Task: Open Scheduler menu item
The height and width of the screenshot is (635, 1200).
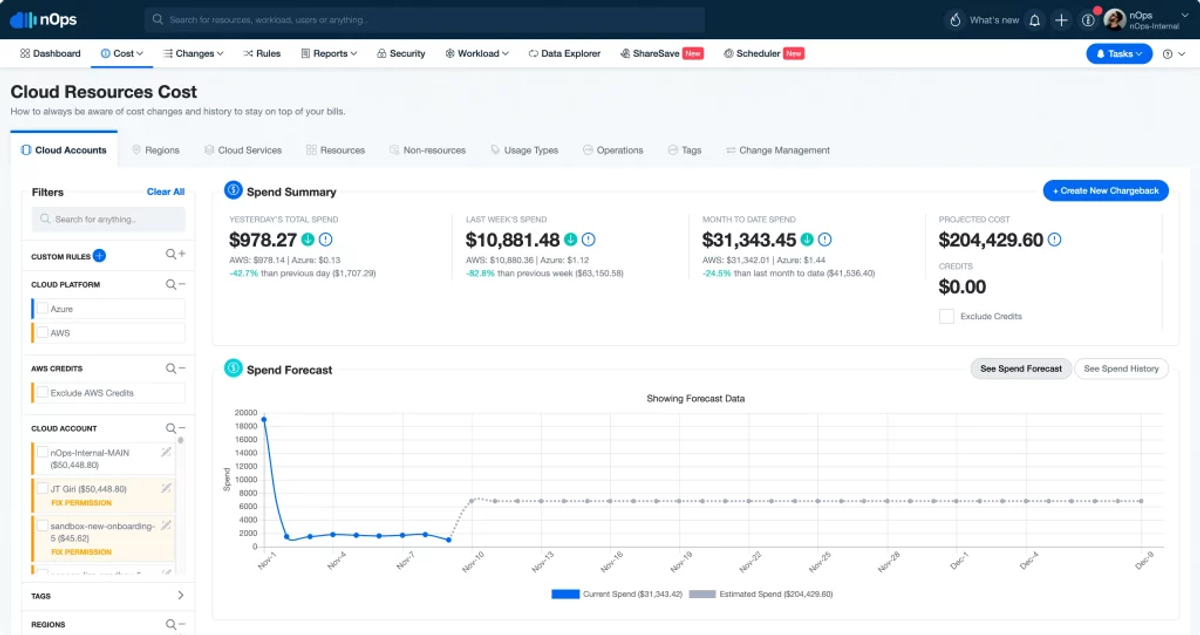Action: [x=764, y=54]
